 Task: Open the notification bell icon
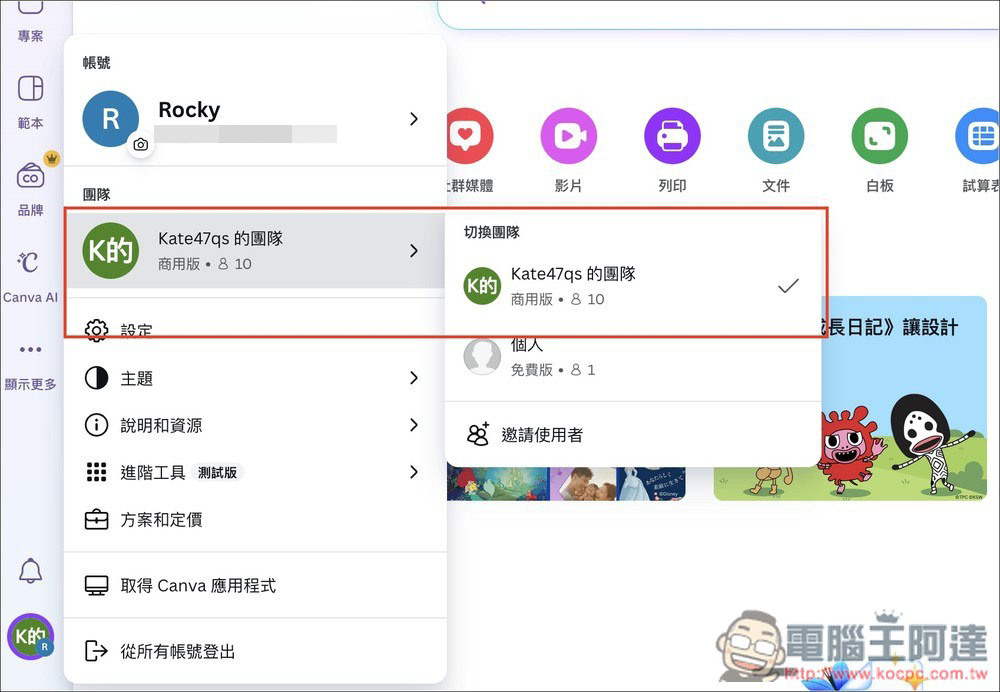point(29,570)
